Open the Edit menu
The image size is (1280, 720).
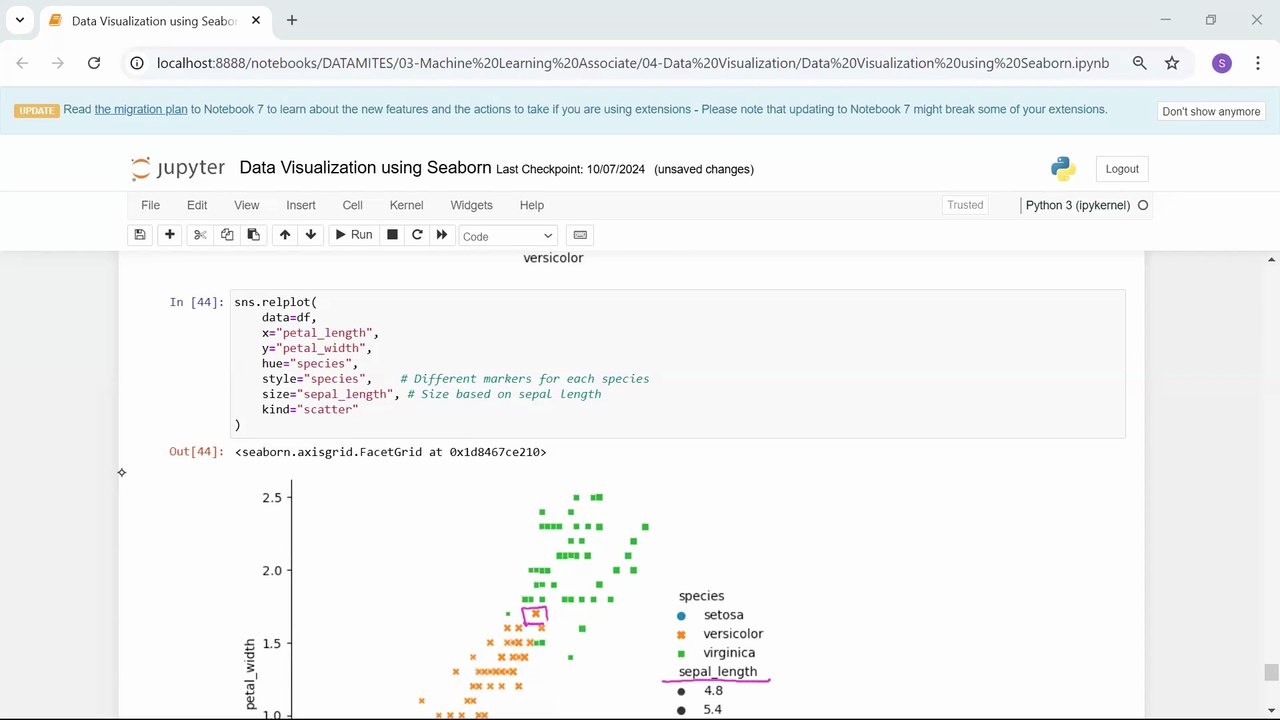point(197,205)
